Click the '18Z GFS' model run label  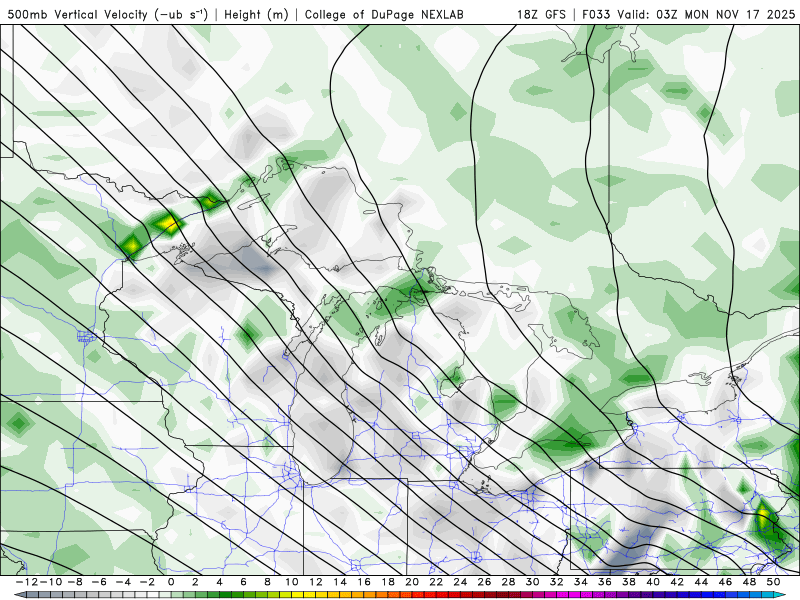click(x=541, y=14)
